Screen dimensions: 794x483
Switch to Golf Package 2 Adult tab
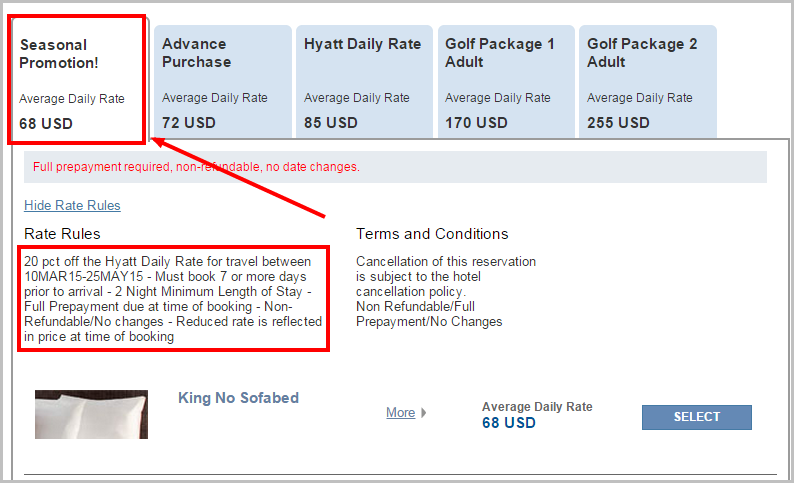[648, 82]
